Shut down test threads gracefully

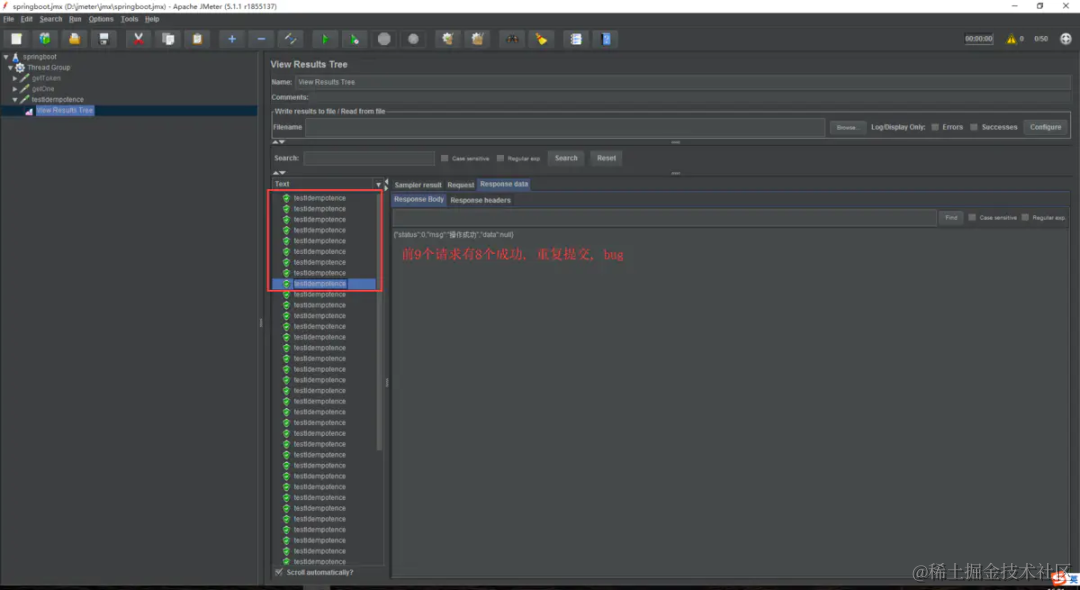413,39
